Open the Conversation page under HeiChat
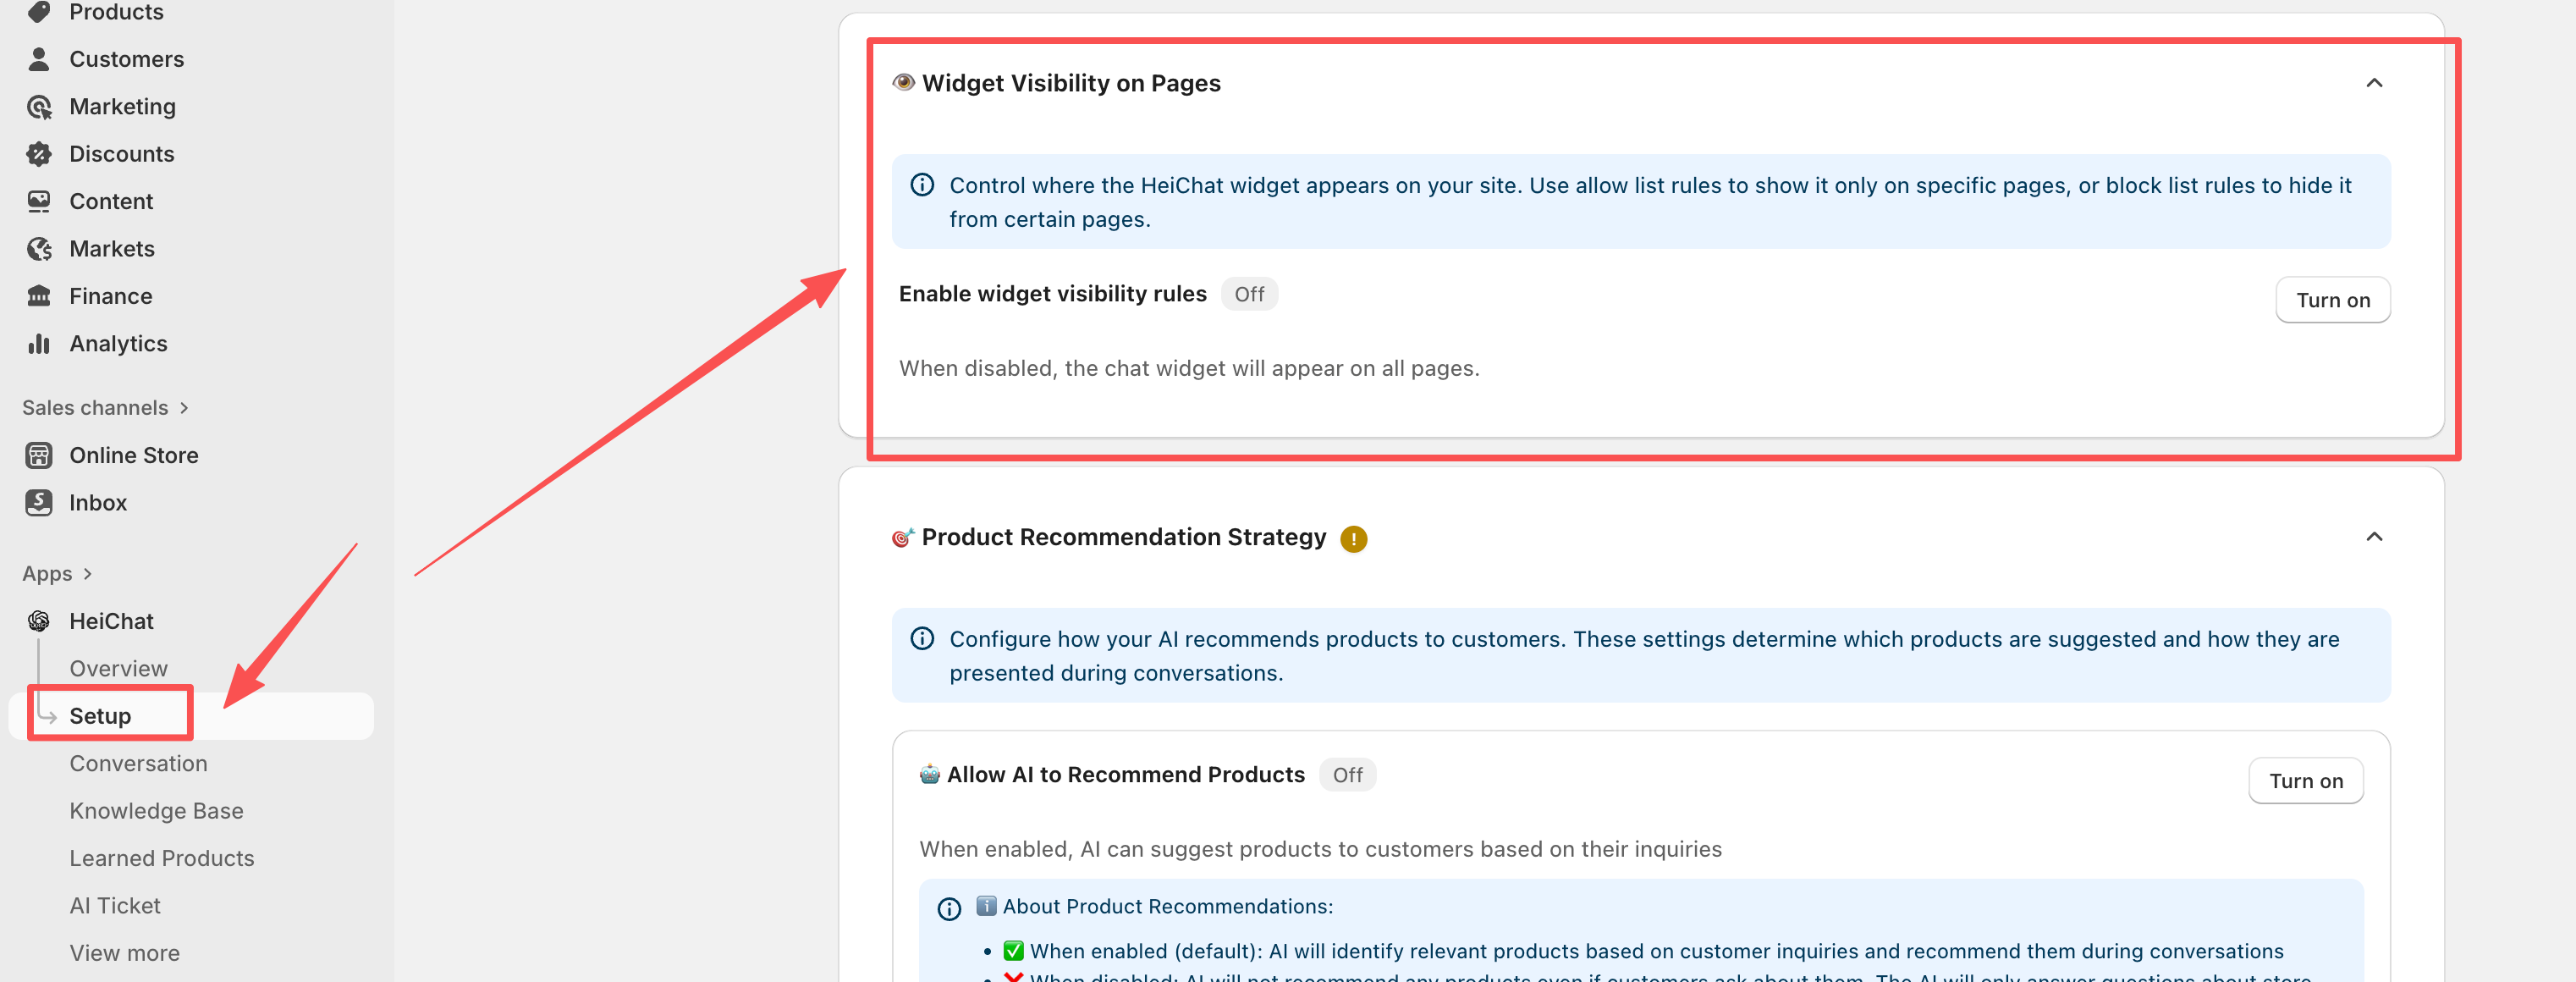Viewport: 2576px width, 982px height. point(138,764)
